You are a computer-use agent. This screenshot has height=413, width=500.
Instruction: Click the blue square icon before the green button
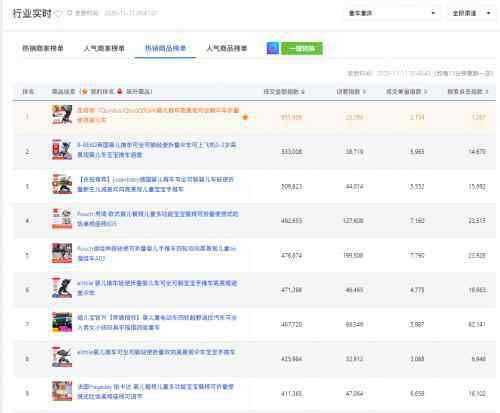[273, 48]
